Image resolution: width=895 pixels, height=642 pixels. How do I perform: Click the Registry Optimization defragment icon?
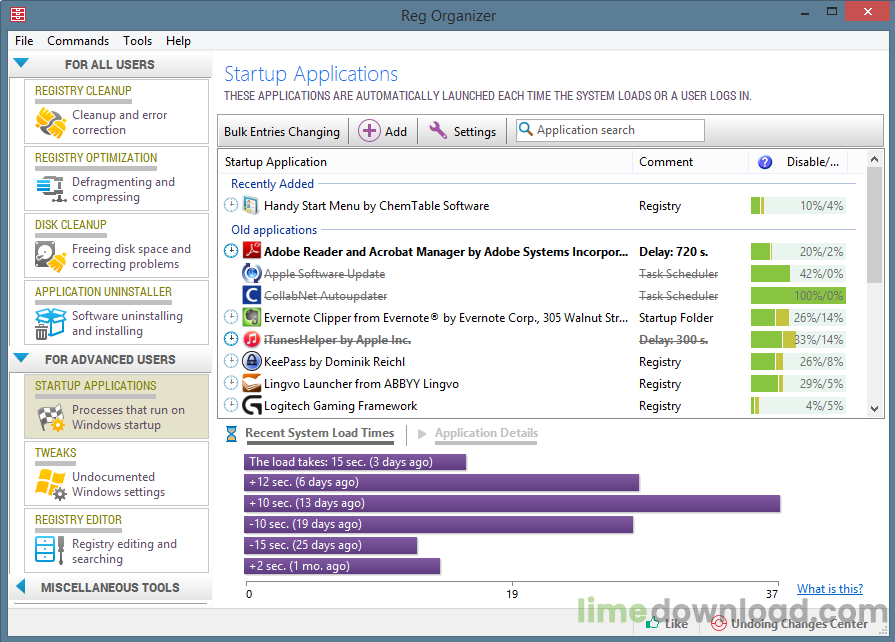click(50, 189)
